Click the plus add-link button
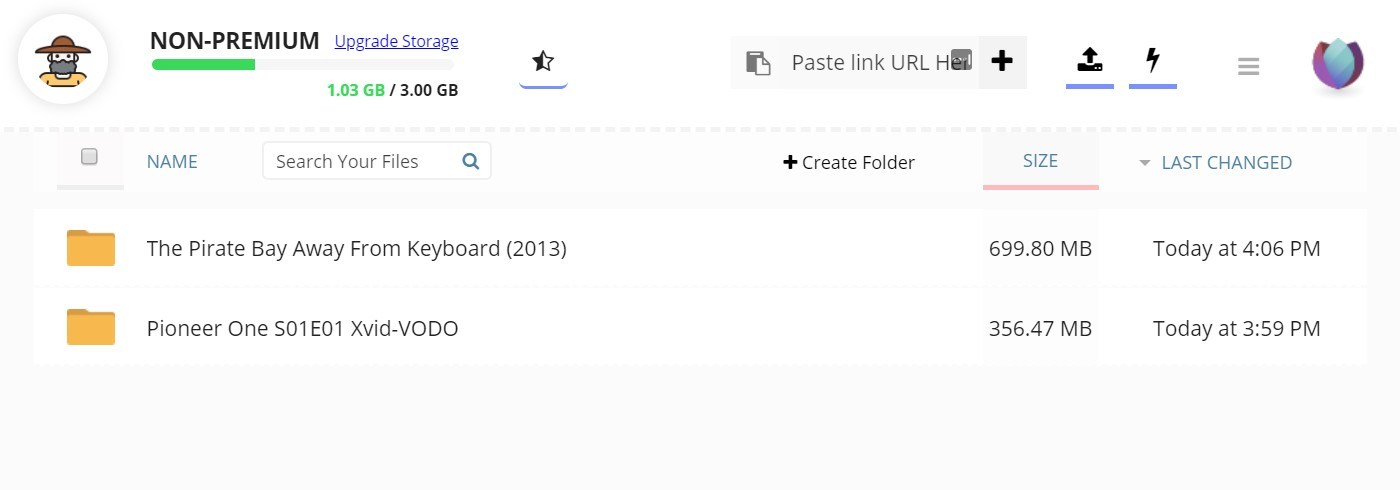 [1002, 61]
